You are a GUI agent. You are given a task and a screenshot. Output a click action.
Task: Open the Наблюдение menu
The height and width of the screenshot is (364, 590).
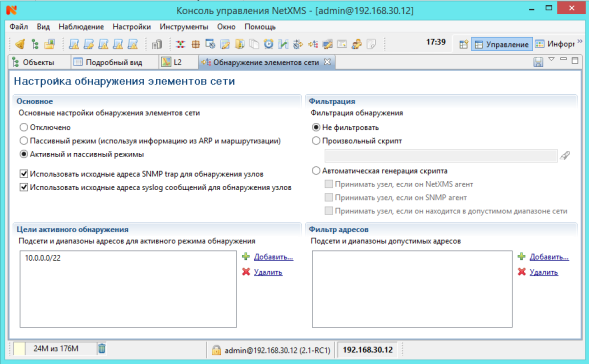pos(81,27)
